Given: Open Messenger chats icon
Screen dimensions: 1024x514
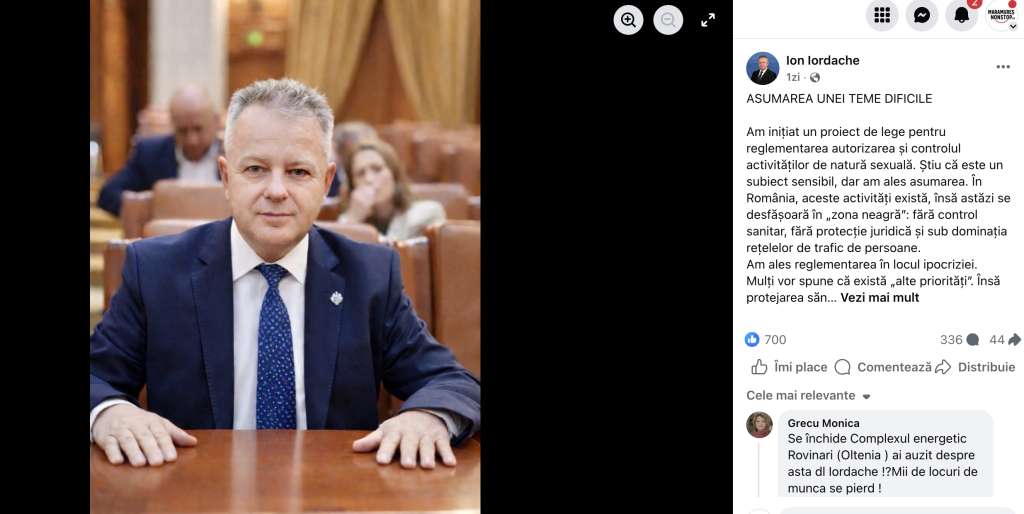Looking at the screenshot, I should click(x=921, y=16).
